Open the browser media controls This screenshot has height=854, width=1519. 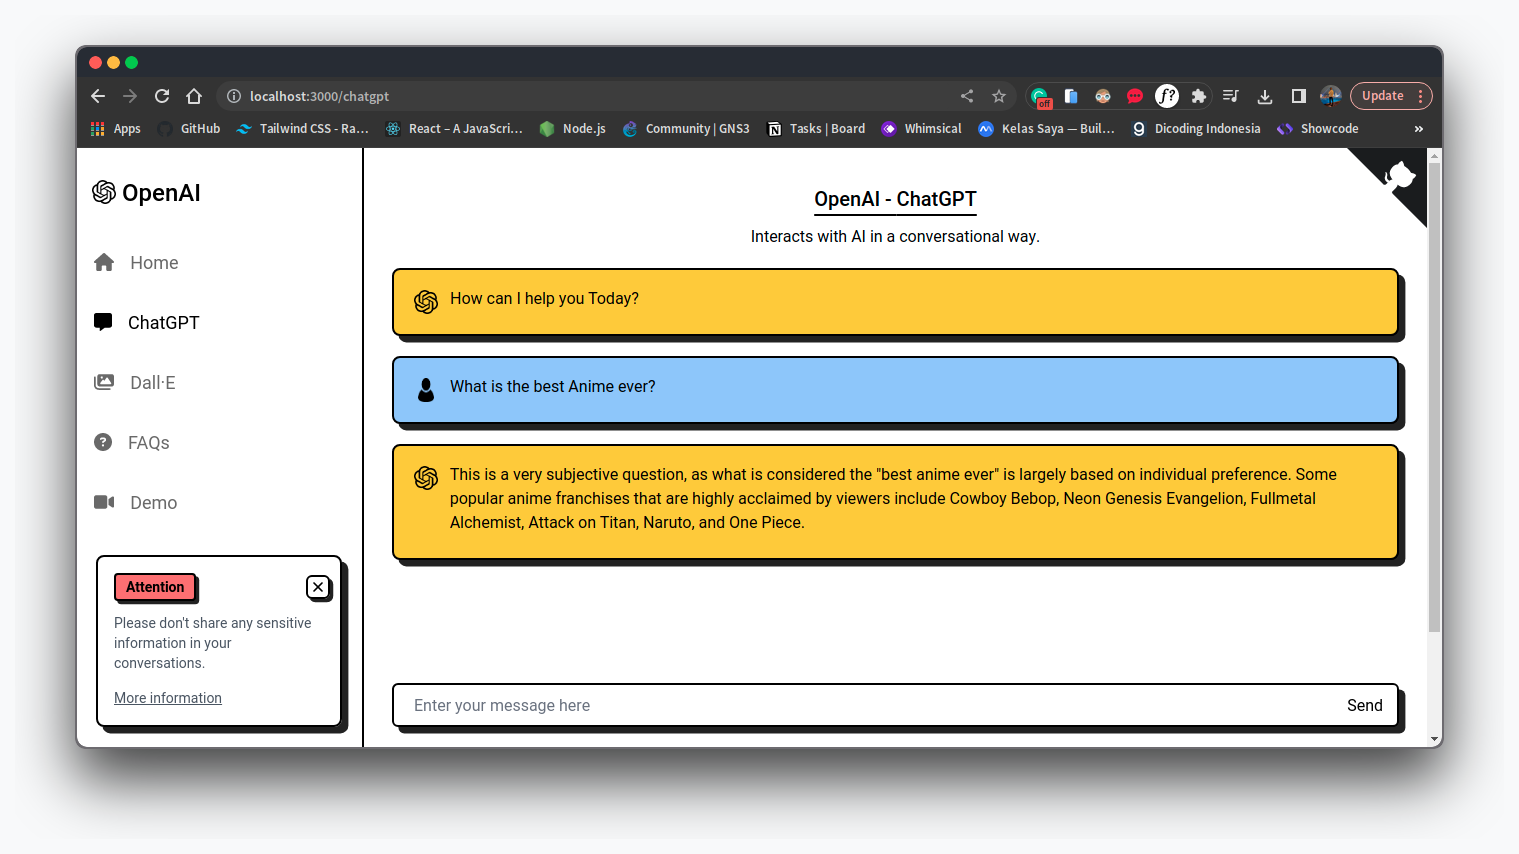[1231, 96]
